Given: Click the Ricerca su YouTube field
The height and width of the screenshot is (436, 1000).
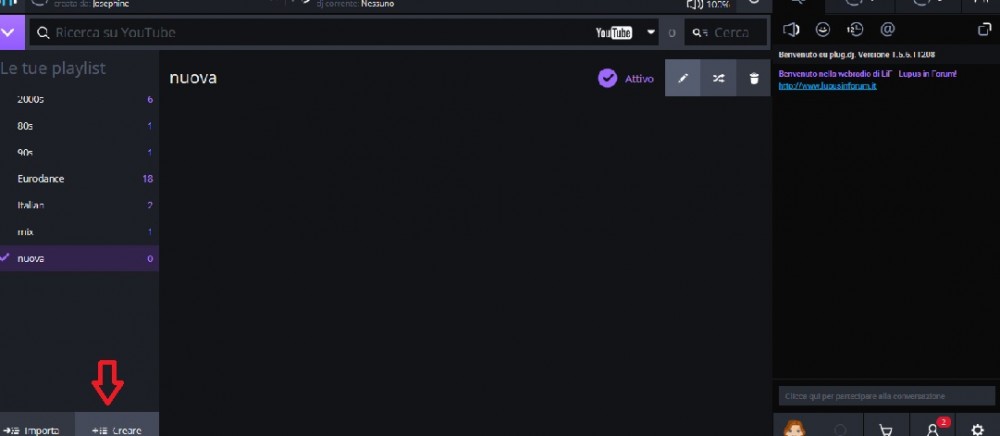Looking at the screenshot, I should 312,33.
